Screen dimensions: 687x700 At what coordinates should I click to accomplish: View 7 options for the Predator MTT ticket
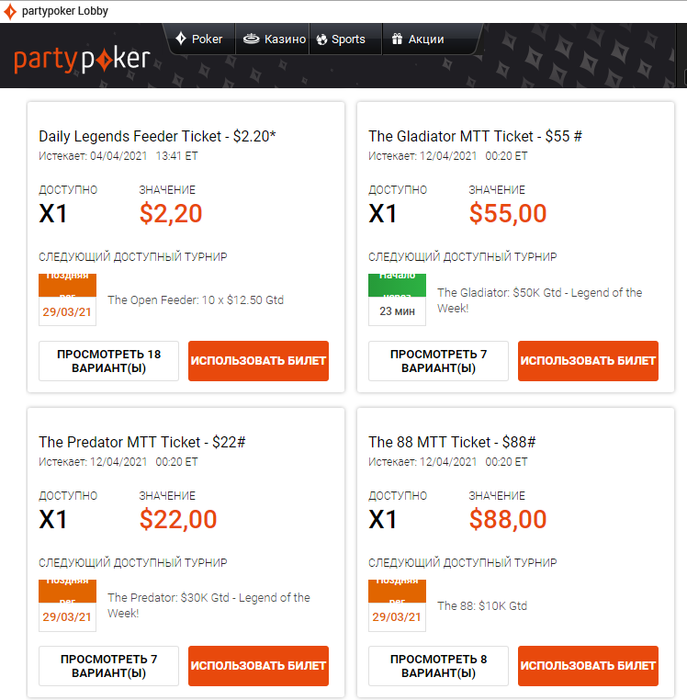pyautogui.click(x=108, y=666)
